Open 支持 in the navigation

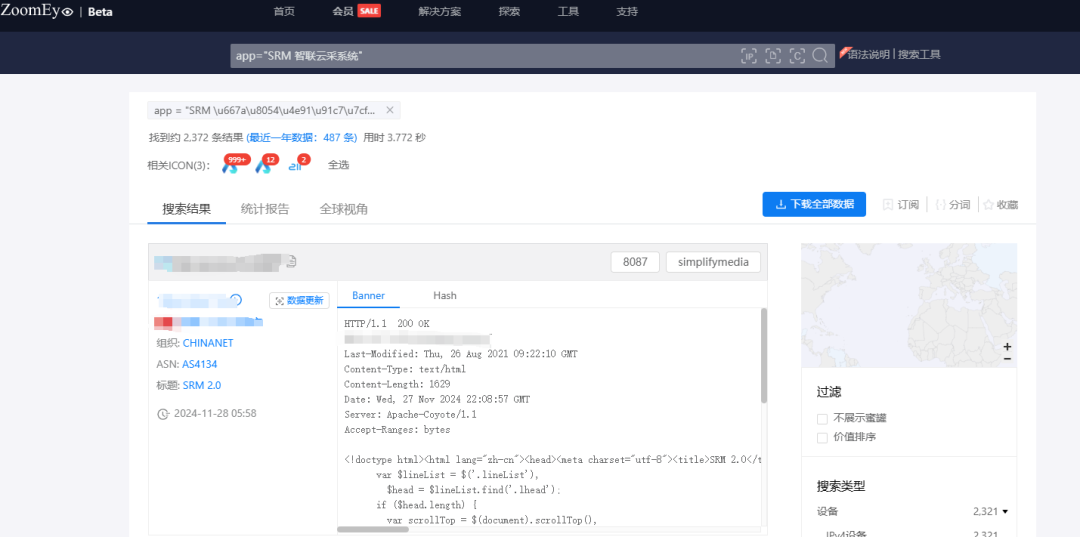click(627, 12)
